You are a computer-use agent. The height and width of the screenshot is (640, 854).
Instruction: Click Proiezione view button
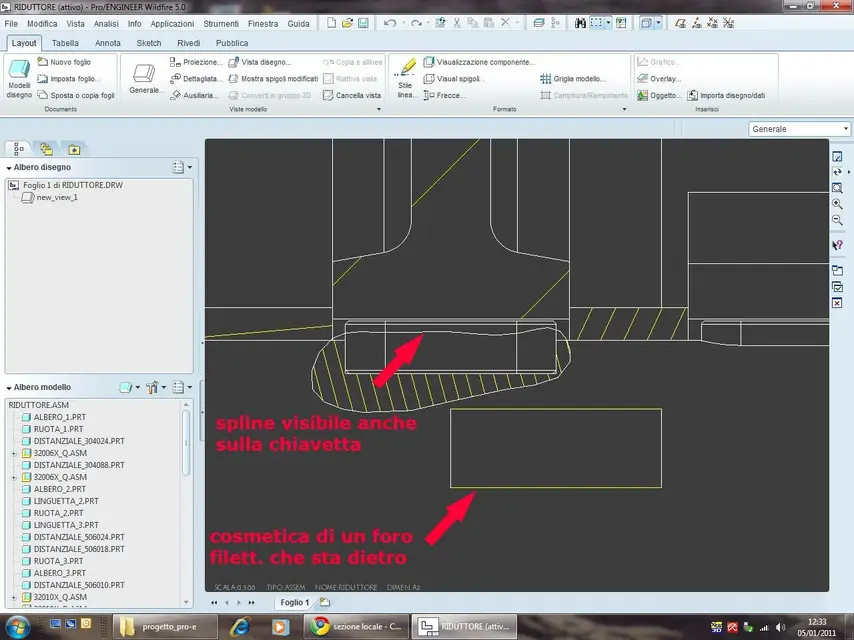pos(196,62)
